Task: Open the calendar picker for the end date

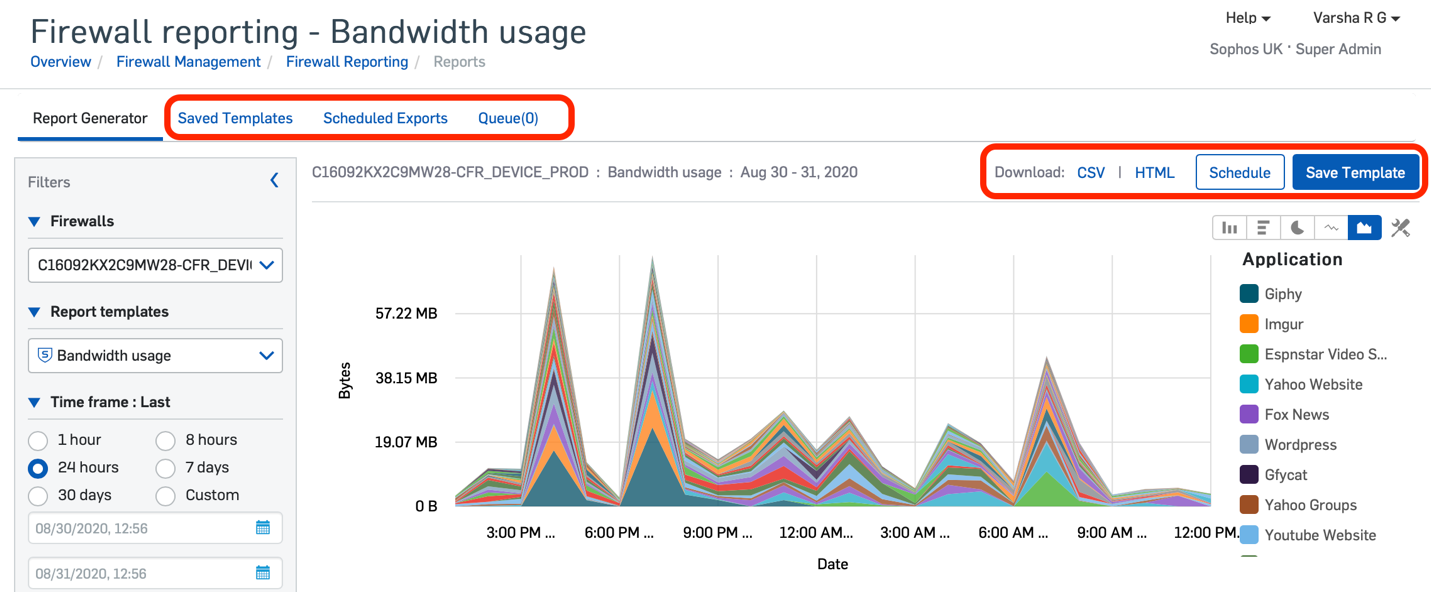Action: [x=263, y=572]
